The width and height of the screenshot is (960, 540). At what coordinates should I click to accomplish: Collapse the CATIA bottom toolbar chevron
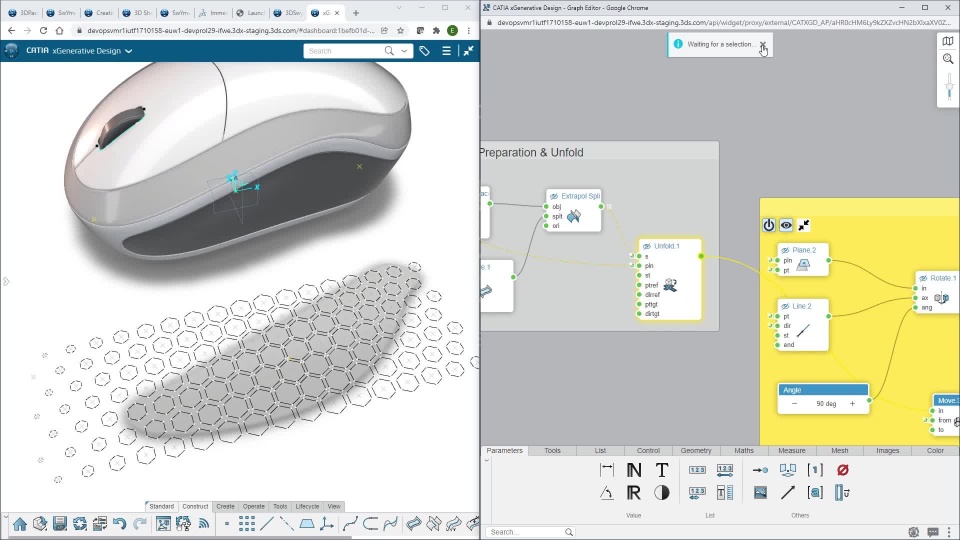6,516
